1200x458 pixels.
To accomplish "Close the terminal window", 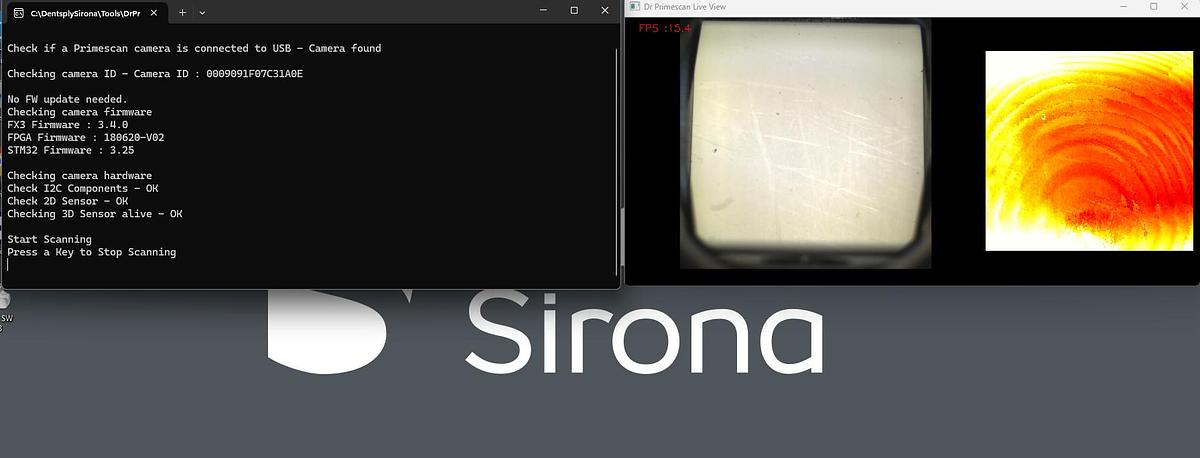I will [x=605, y=10].
